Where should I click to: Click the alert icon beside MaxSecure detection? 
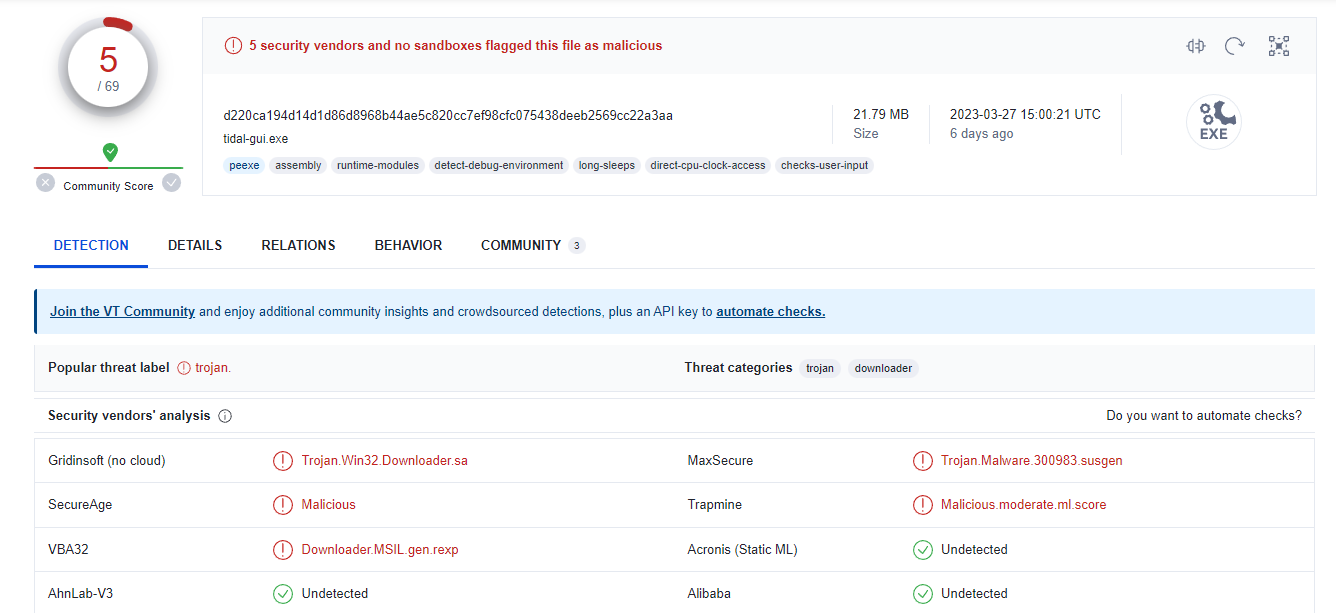[x=922, y=460]
